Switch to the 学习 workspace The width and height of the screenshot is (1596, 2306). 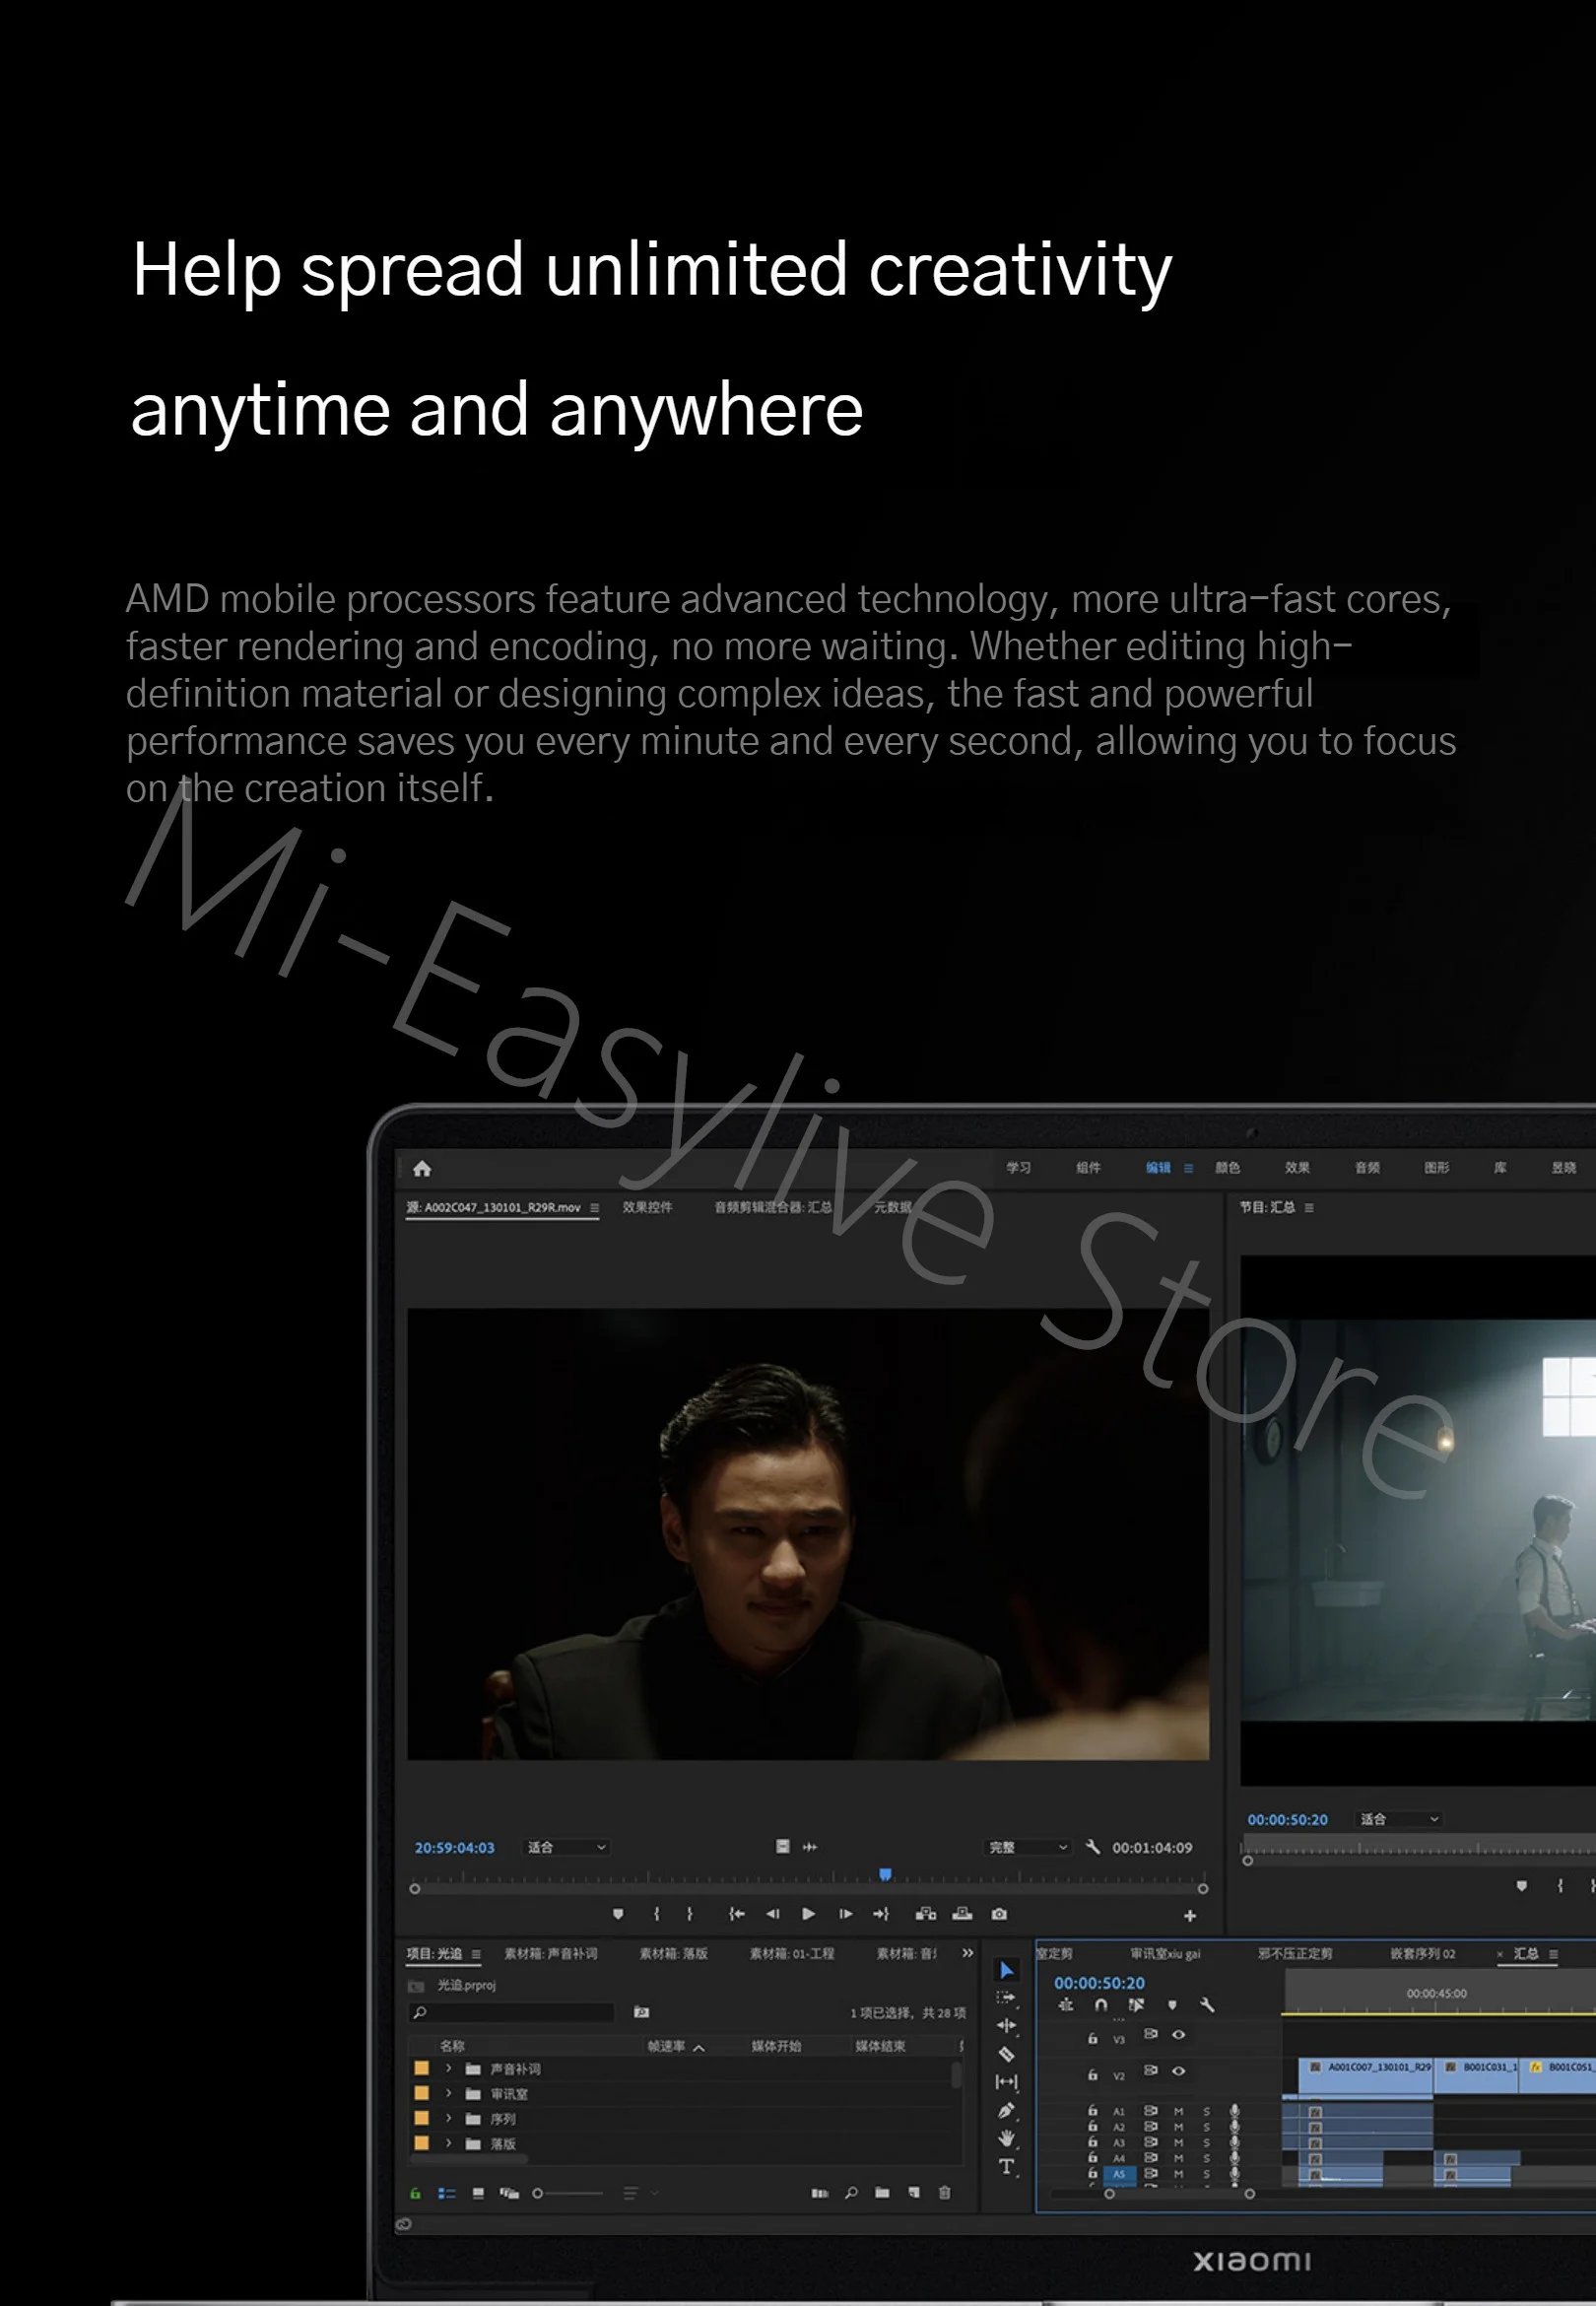[x=1018, y=1168]
